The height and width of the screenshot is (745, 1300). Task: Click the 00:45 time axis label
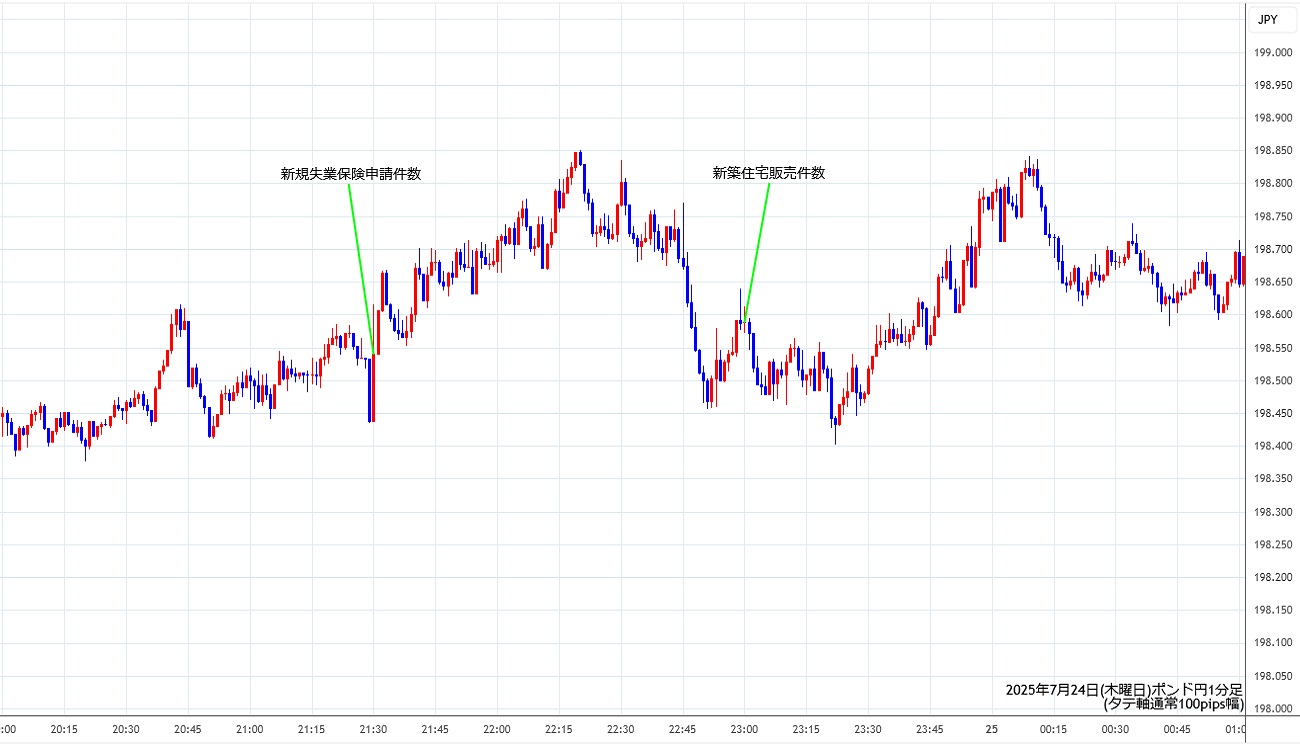tap(1176, 730)
